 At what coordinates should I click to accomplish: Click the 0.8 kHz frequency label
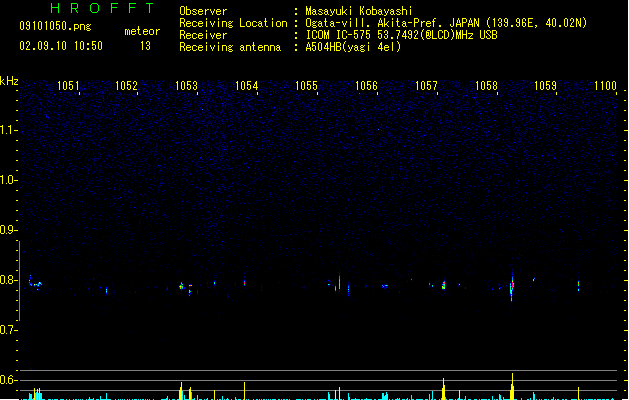point(8,280)
